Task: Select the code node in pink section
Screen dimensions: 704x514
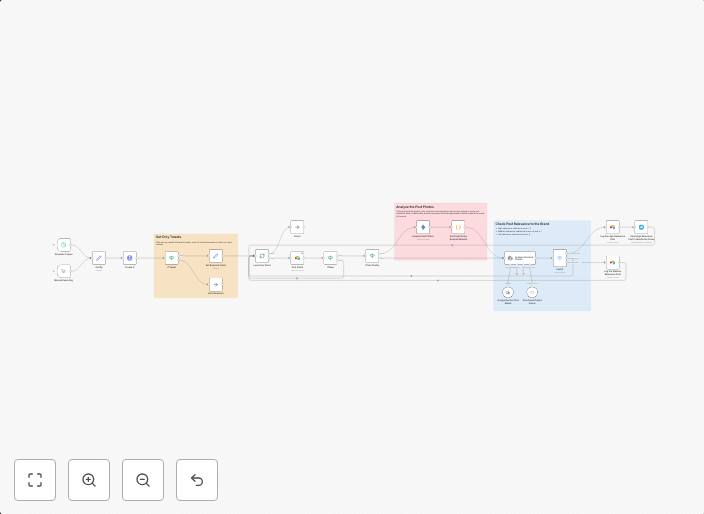Action: coord(458,228)
